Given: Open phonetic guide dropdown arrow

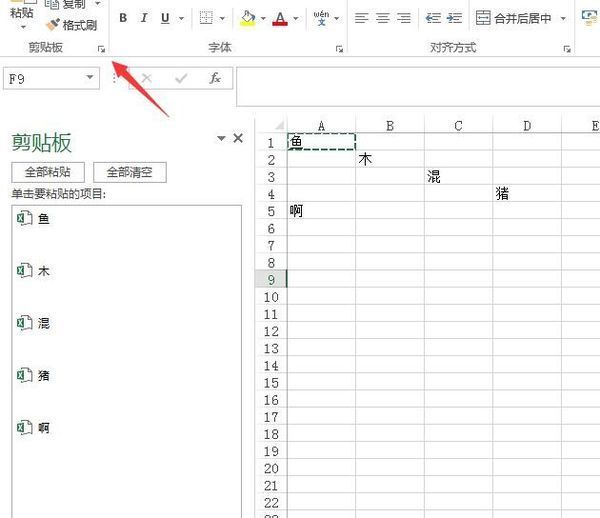Looking at the screenshot, I should coord(337,18).
